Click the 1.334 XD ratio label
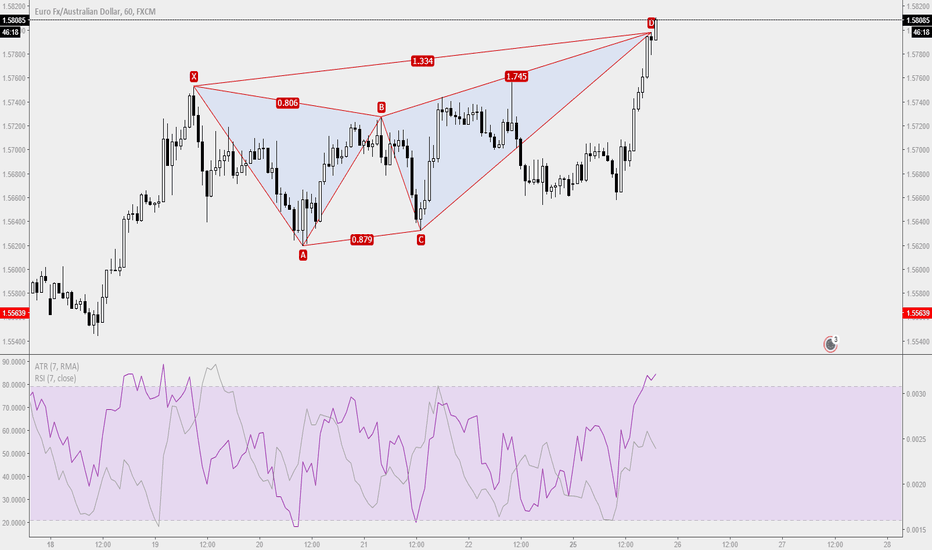This screenshot has width=932, height=550. tap(423, 61)
